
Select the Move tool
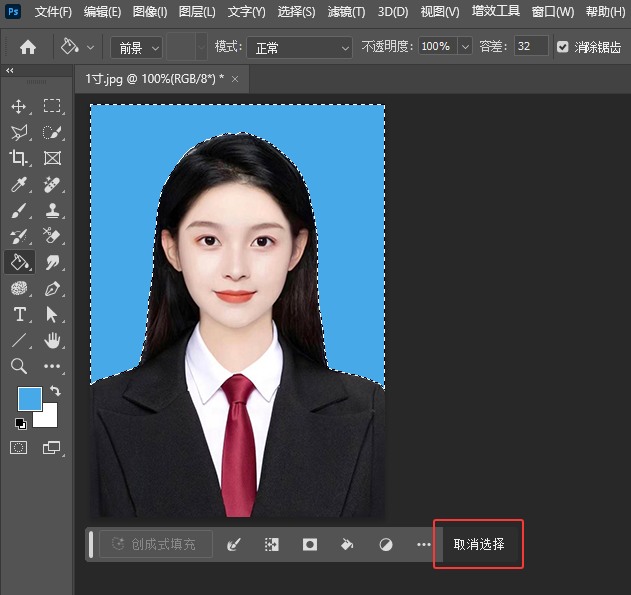point(19,106)
